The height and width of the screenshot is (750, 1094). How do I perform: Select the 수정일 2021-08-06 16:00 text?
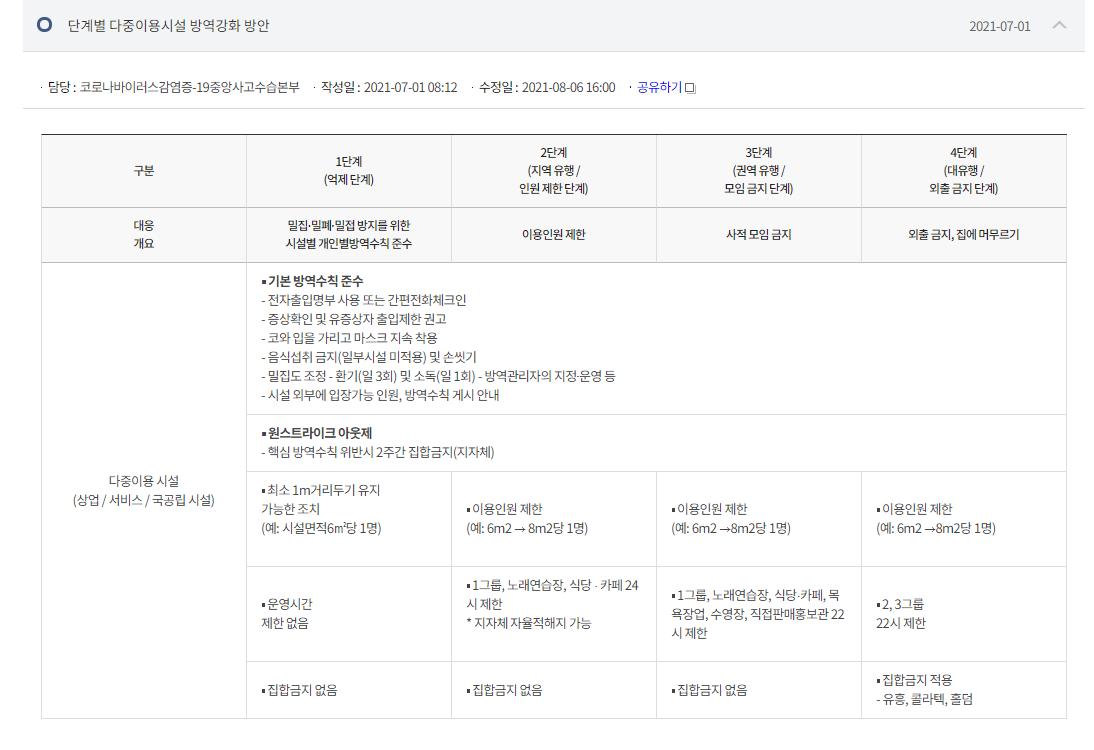(x=547, y=87)
